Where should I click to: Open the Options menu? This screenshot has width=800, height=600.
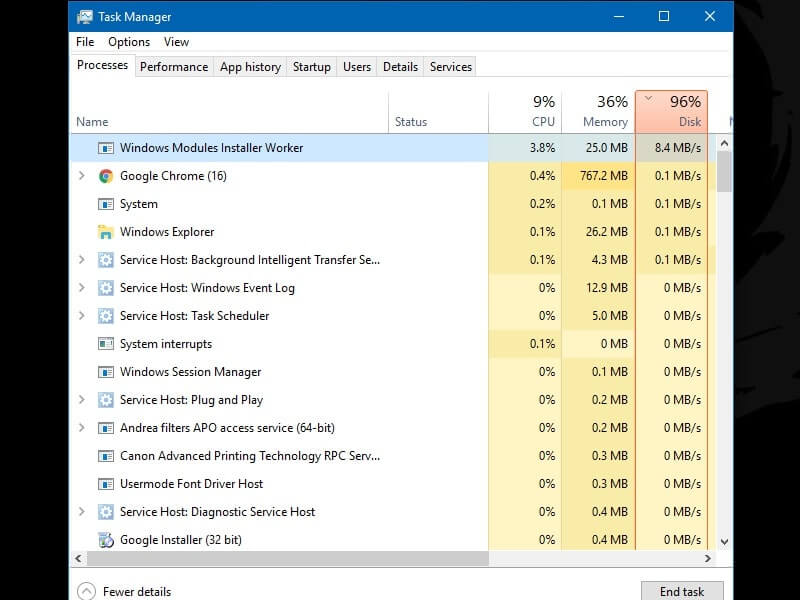coord(129,42)
